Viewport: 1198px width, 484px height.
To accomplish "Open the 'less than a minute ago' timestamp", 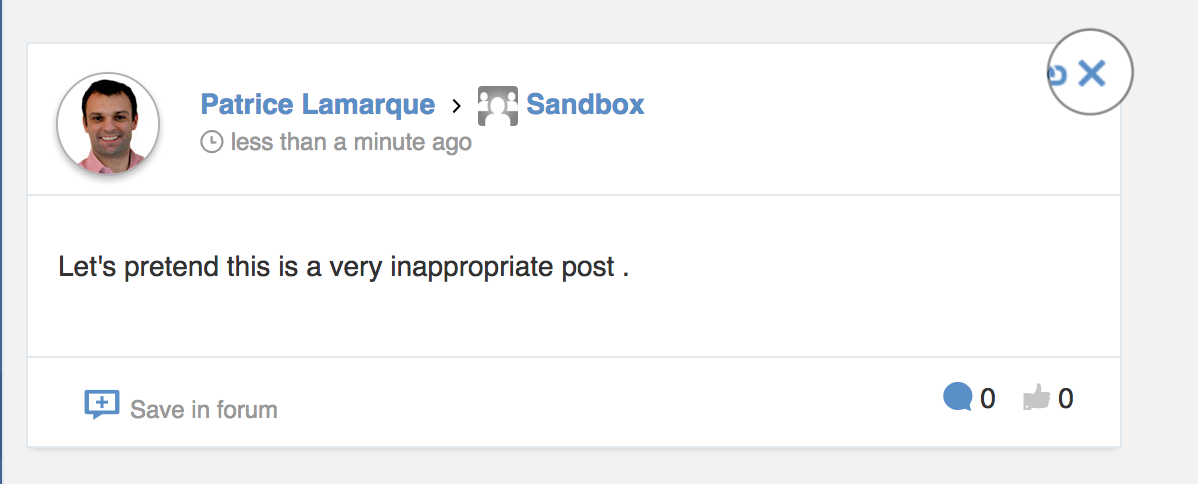I will [351, 142].
